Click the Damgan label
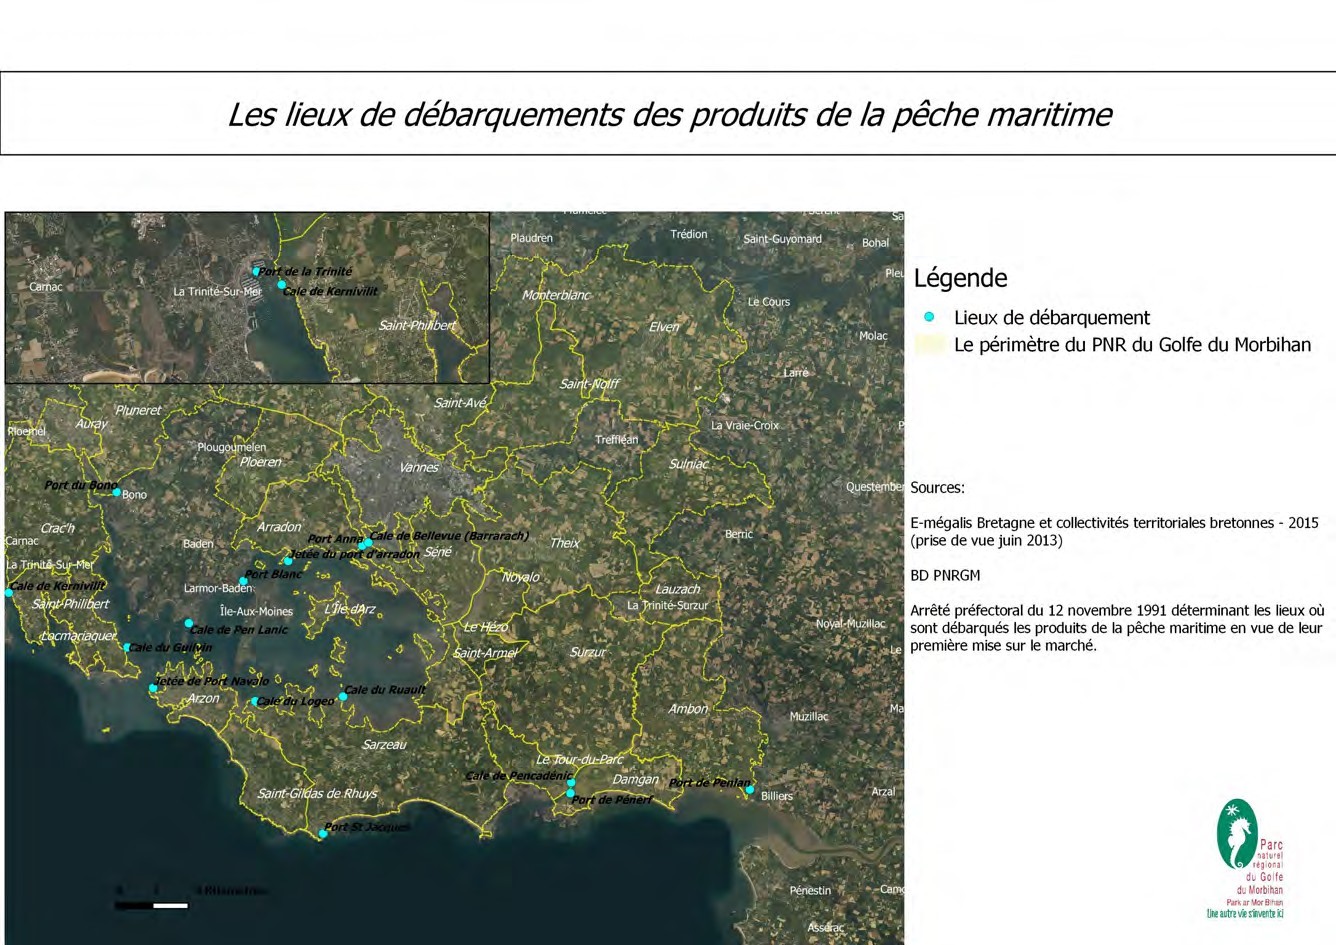This screenshot has width=1336, height=945. pos(636,779)
